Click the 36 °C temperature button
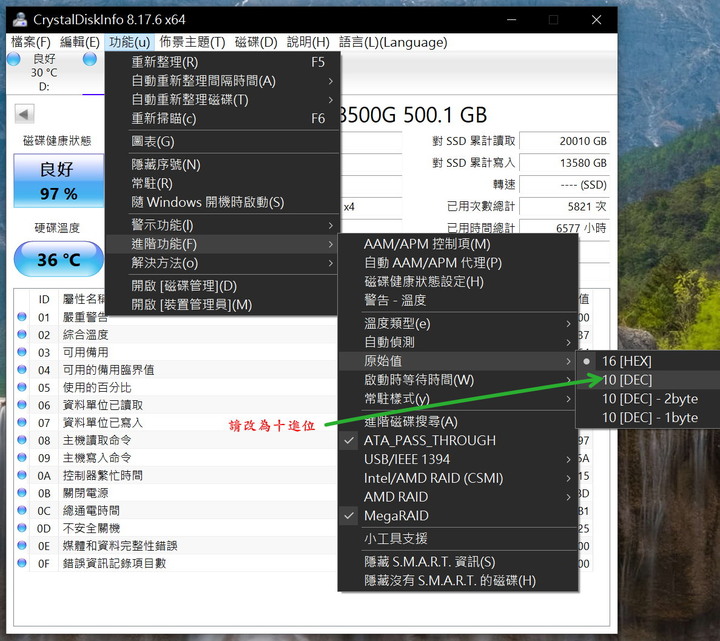Image resolution: width=720 pixels, height=641 pixels. tap(59, 259)
